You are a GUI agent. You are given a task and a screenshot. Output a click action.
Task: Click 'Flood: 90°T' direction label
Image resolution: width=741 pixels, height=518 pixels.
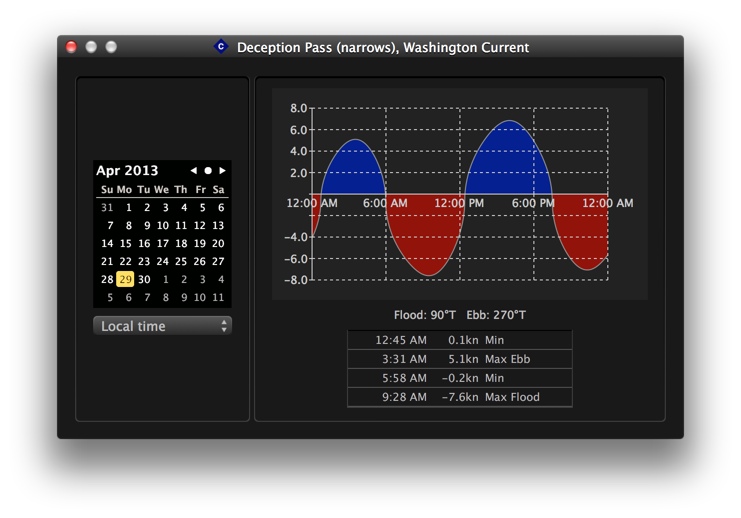point(425,315)
